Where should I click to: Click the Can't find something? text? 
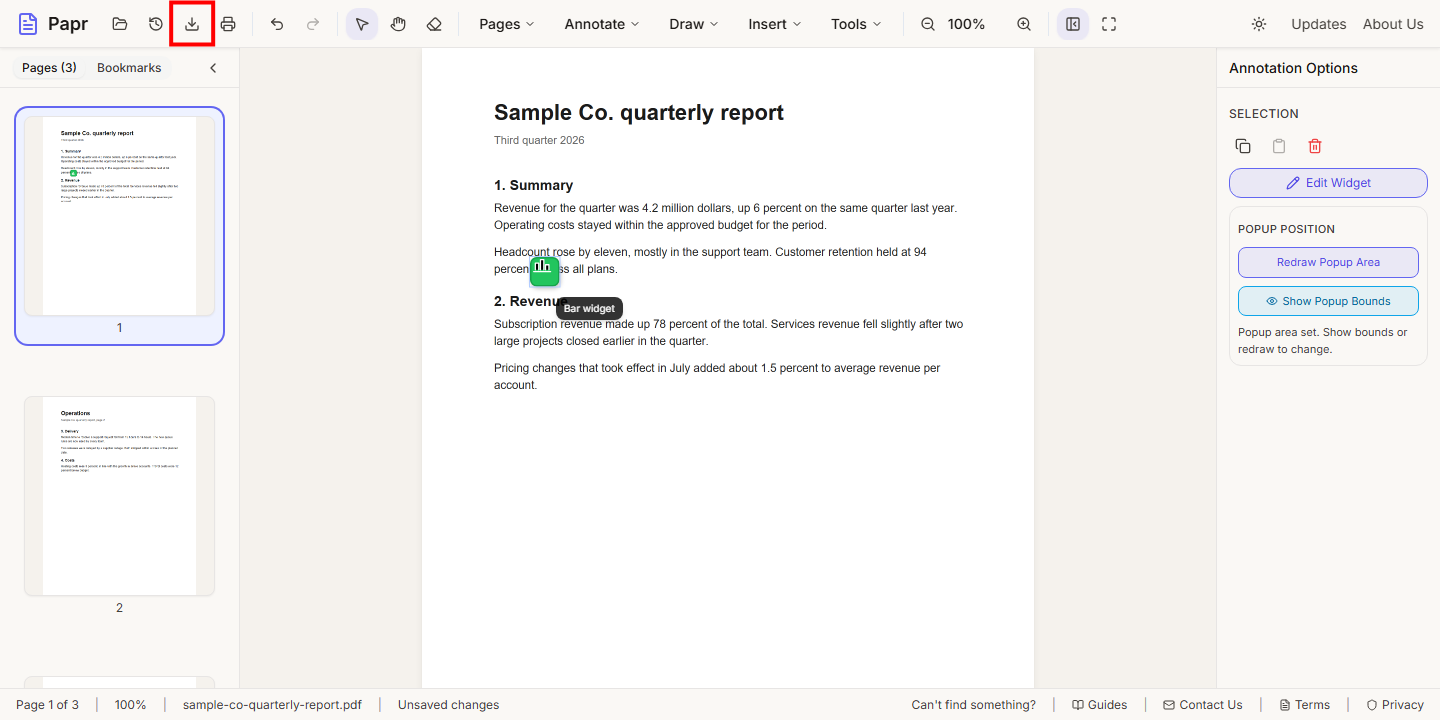pyautogui.click(x=973, y=705)
